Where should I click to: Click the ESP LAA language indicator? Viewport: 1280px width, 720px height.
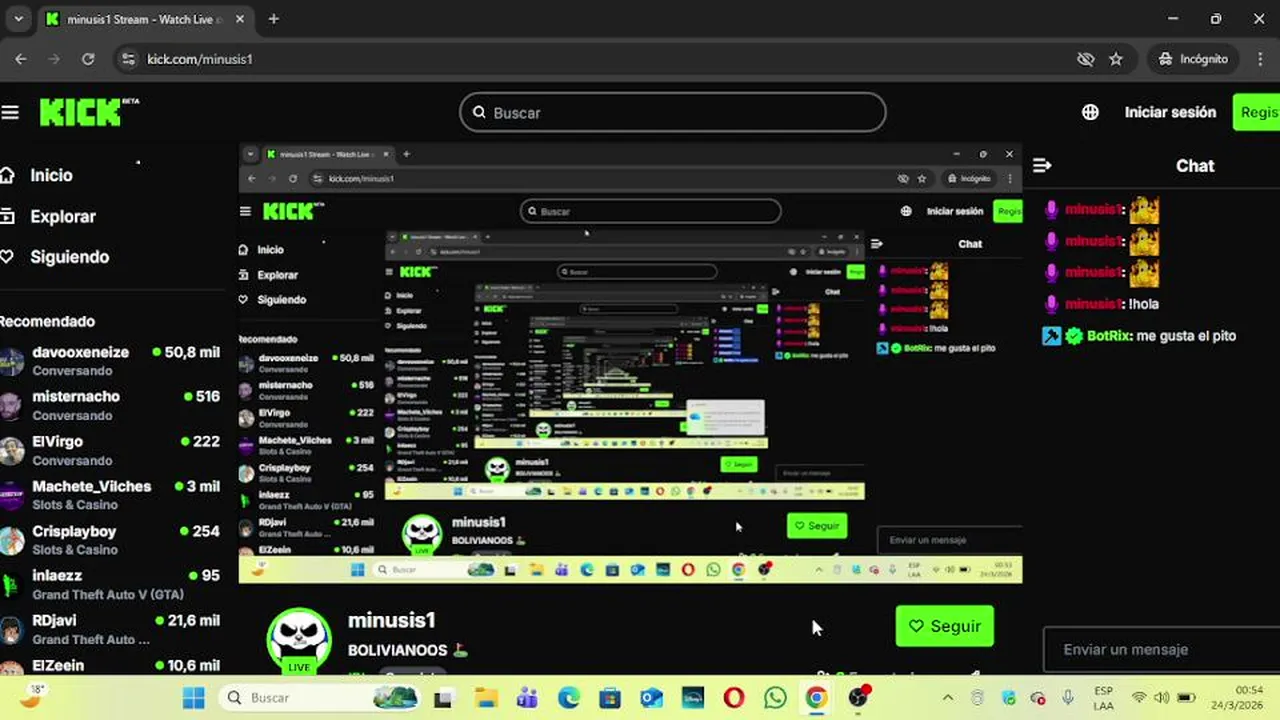point(1103,697)
